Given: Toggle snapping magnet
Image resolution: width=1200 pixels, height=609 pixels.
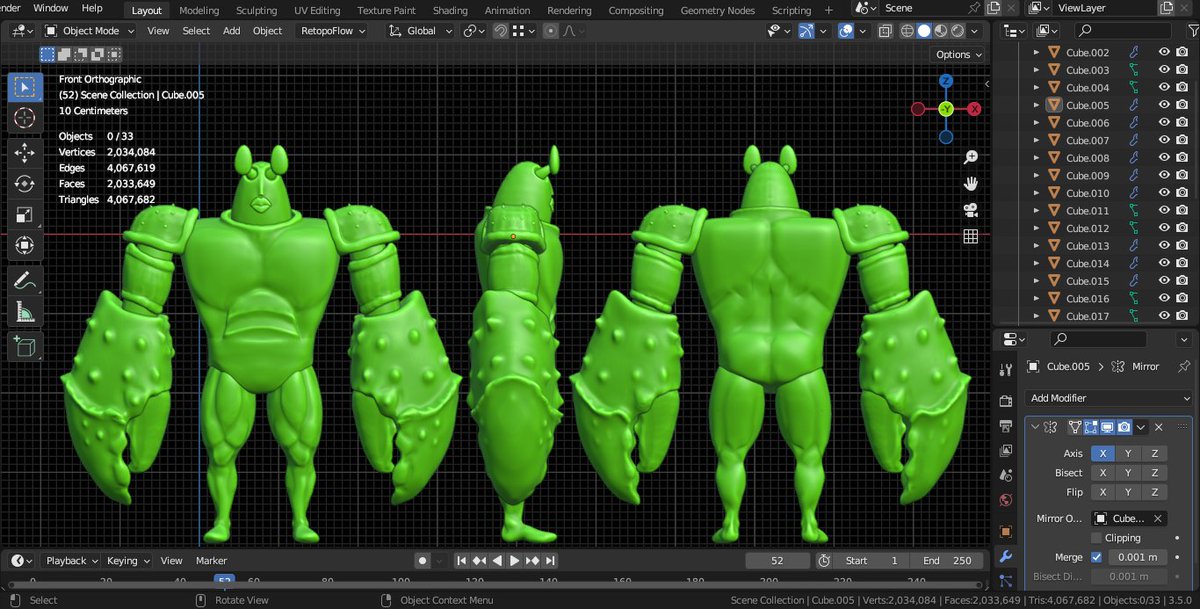Looking at the screenshot, I should tap(499, 31).
